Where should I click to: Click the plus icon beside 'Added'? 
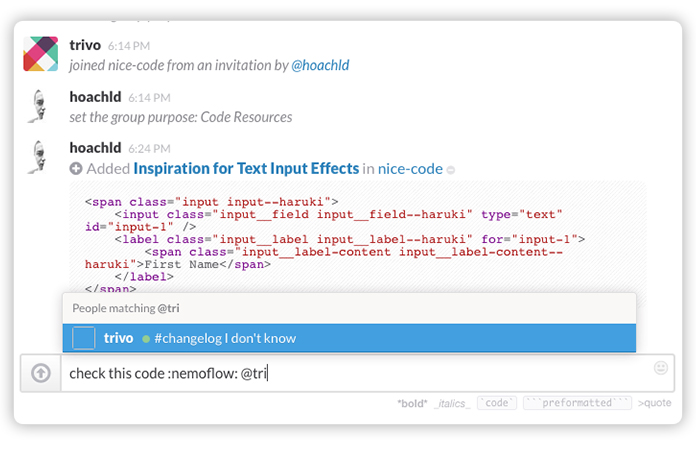[x=76, y=169]
